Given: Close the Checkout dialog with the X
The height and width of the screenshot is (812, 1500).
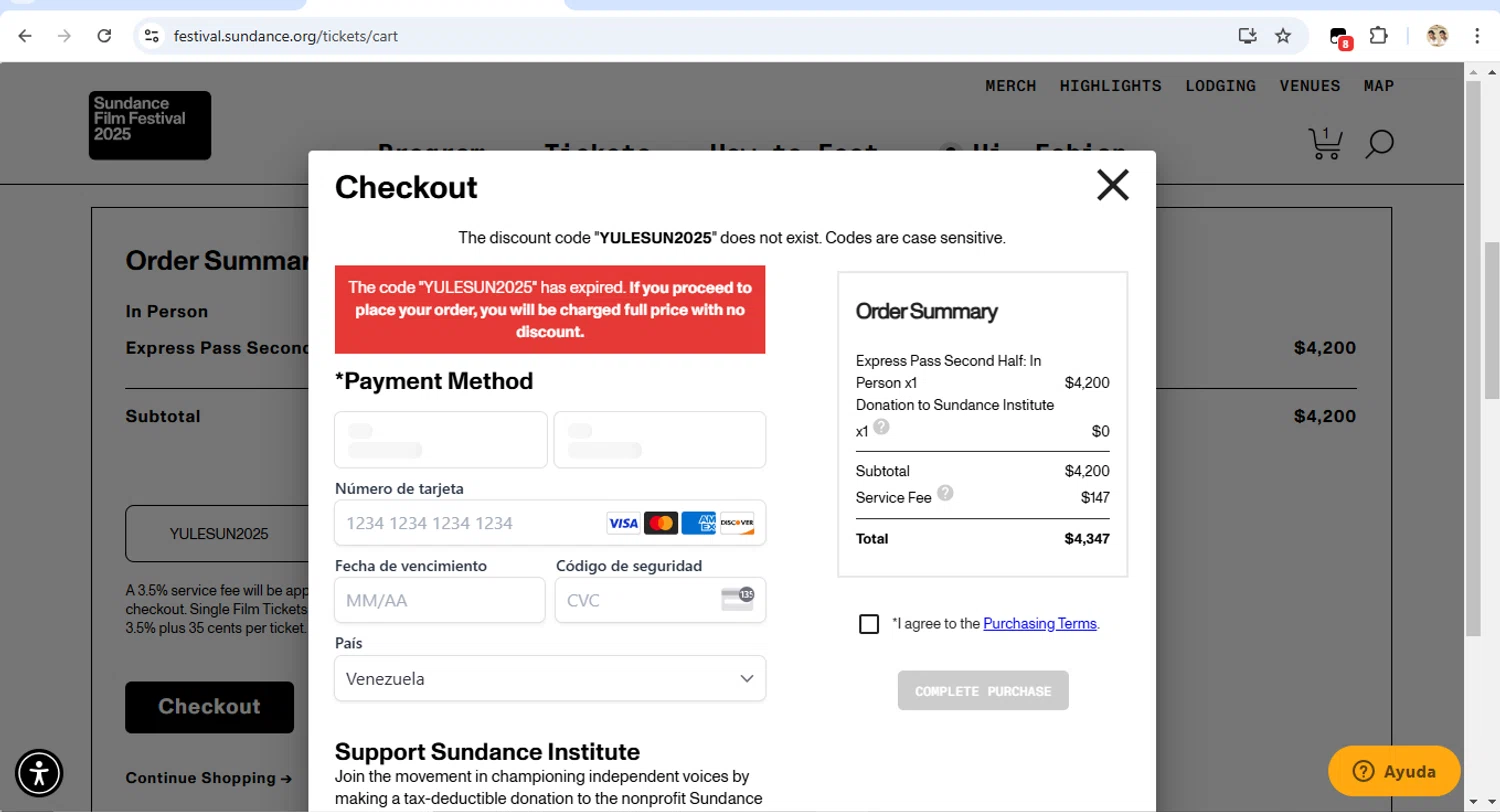Looking at the screenshot, I should click(x=1112, y=185).
